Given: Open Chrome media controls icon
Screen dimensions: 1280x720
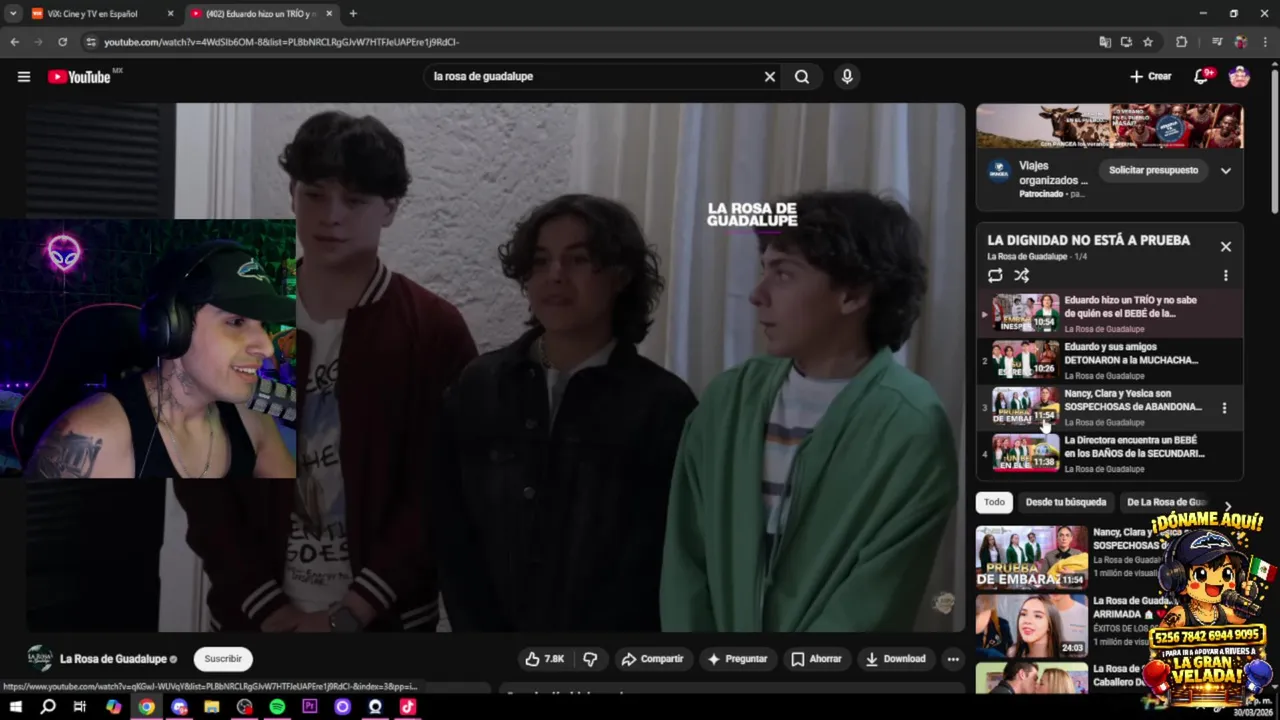Looking at the screenshot, I should pyautogui.click(x=1216, y=42).
